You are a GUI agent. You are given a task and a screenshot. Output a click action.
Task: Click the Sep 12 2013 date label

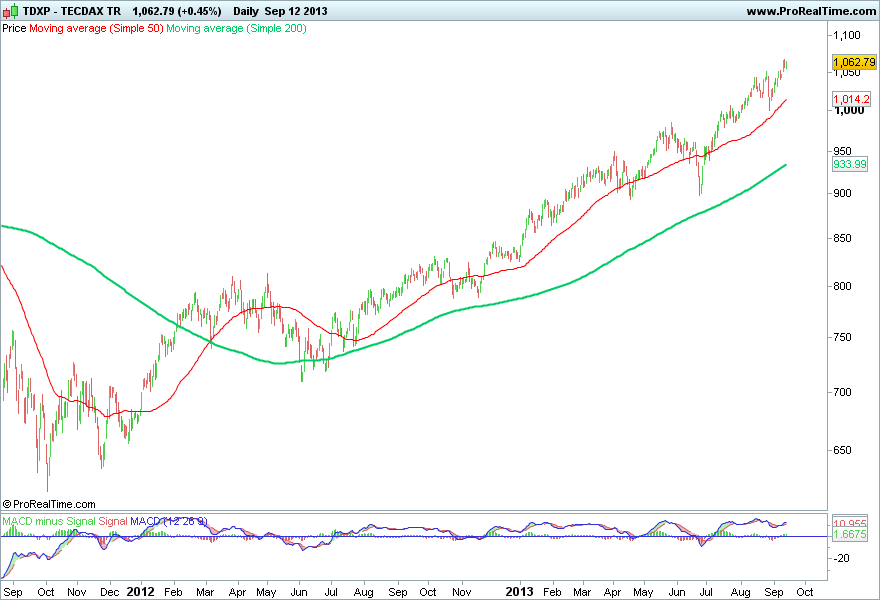click(296, 11)
